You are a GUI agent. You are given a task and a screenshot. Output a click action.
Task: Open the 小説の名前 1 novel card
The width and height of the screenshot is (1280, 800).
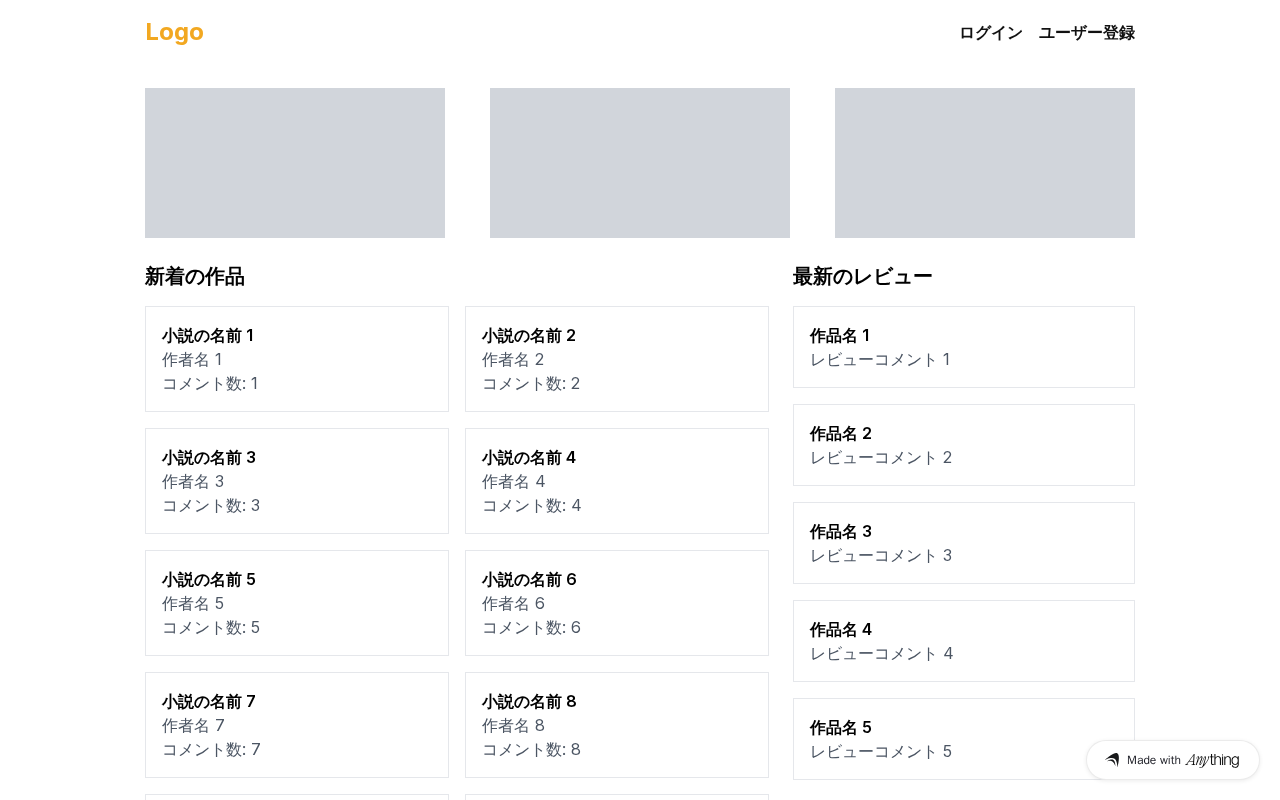pos(297,359)
